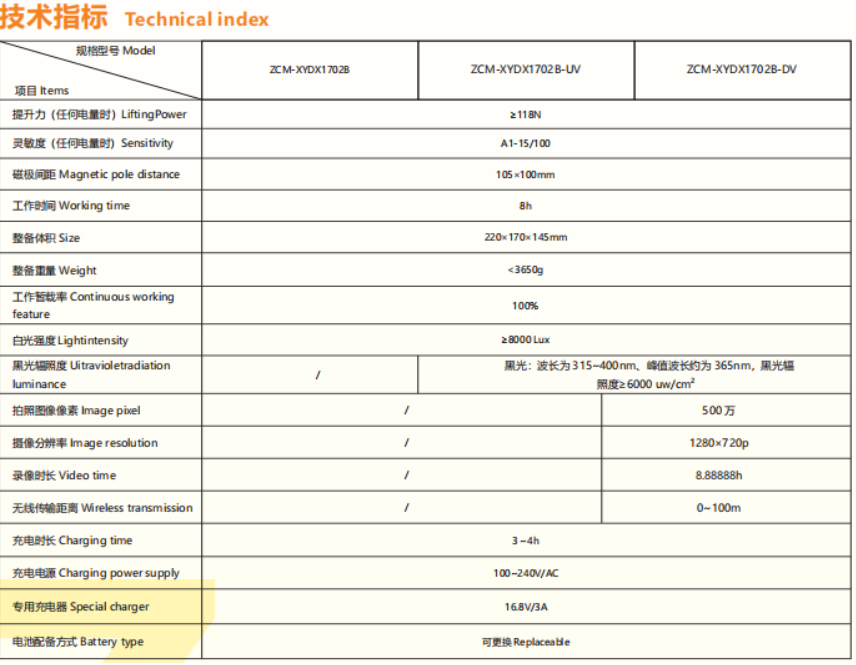Click the <3650g weight value

[x=525, y=270]
